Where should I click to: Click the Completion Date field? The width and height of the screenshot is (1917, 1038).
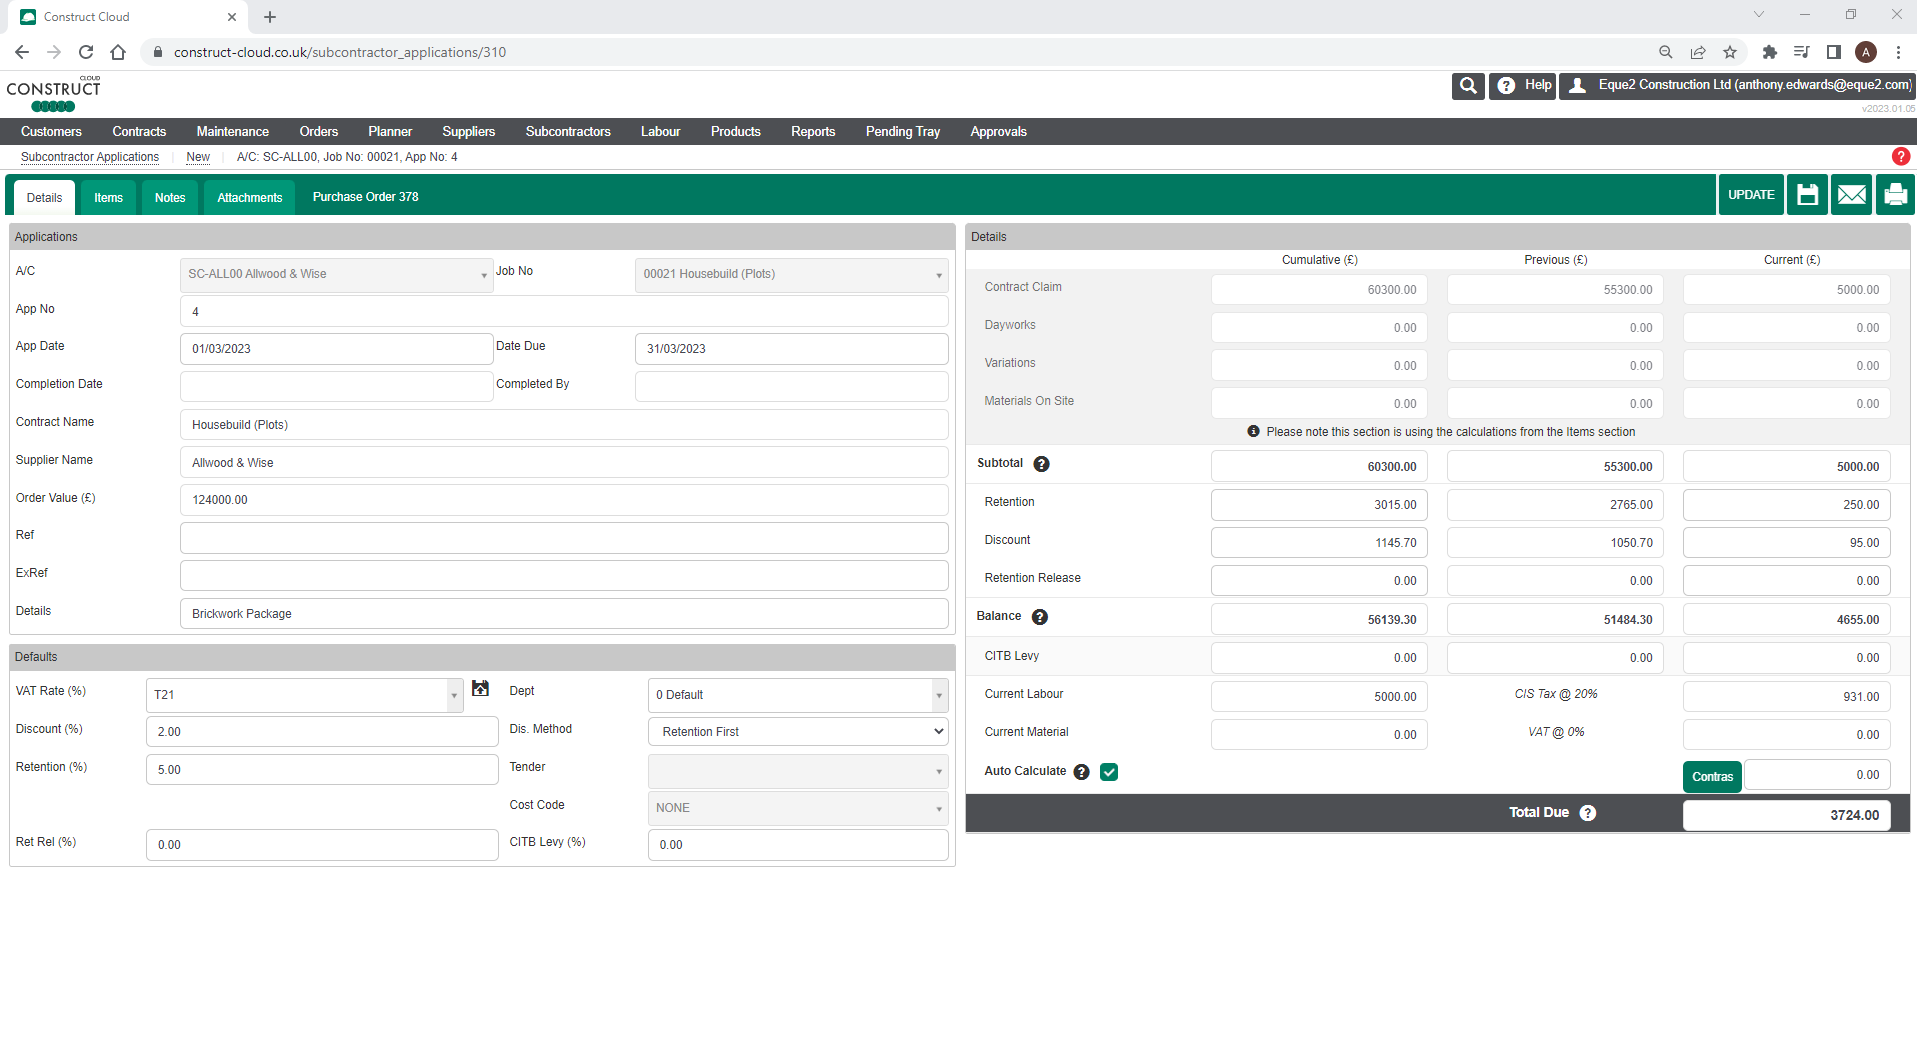tap(337, 386)
